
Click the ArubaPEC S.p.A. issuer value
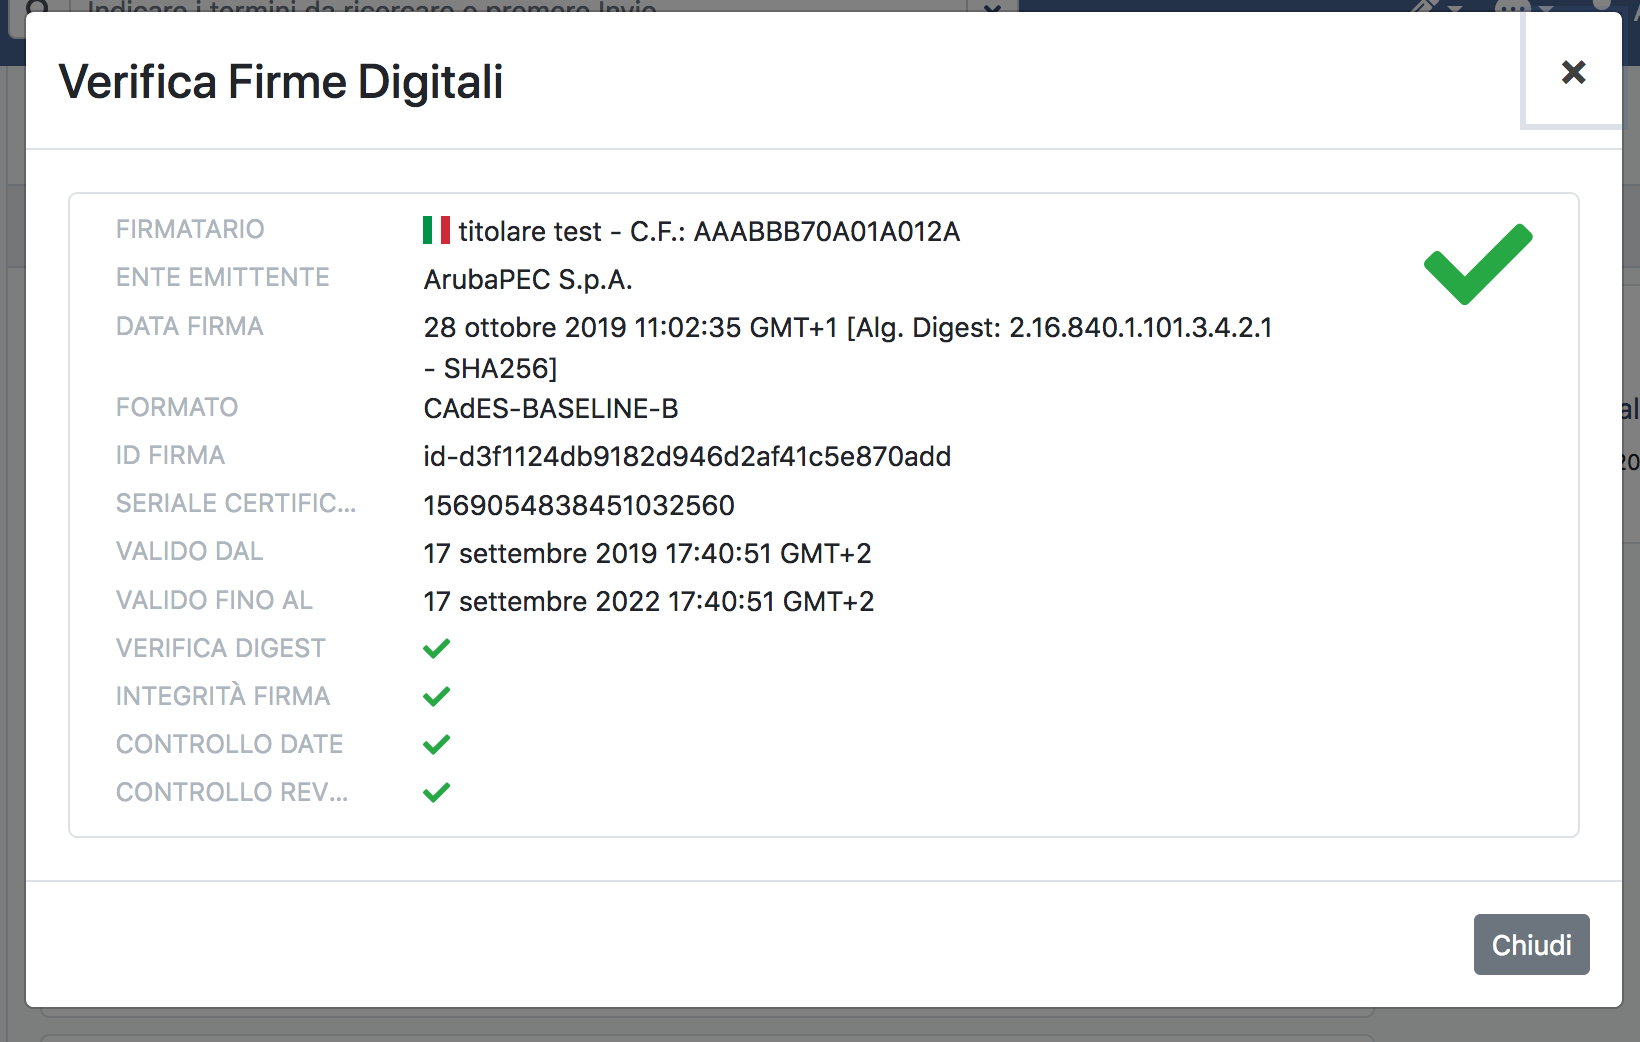tap(528, 280)
